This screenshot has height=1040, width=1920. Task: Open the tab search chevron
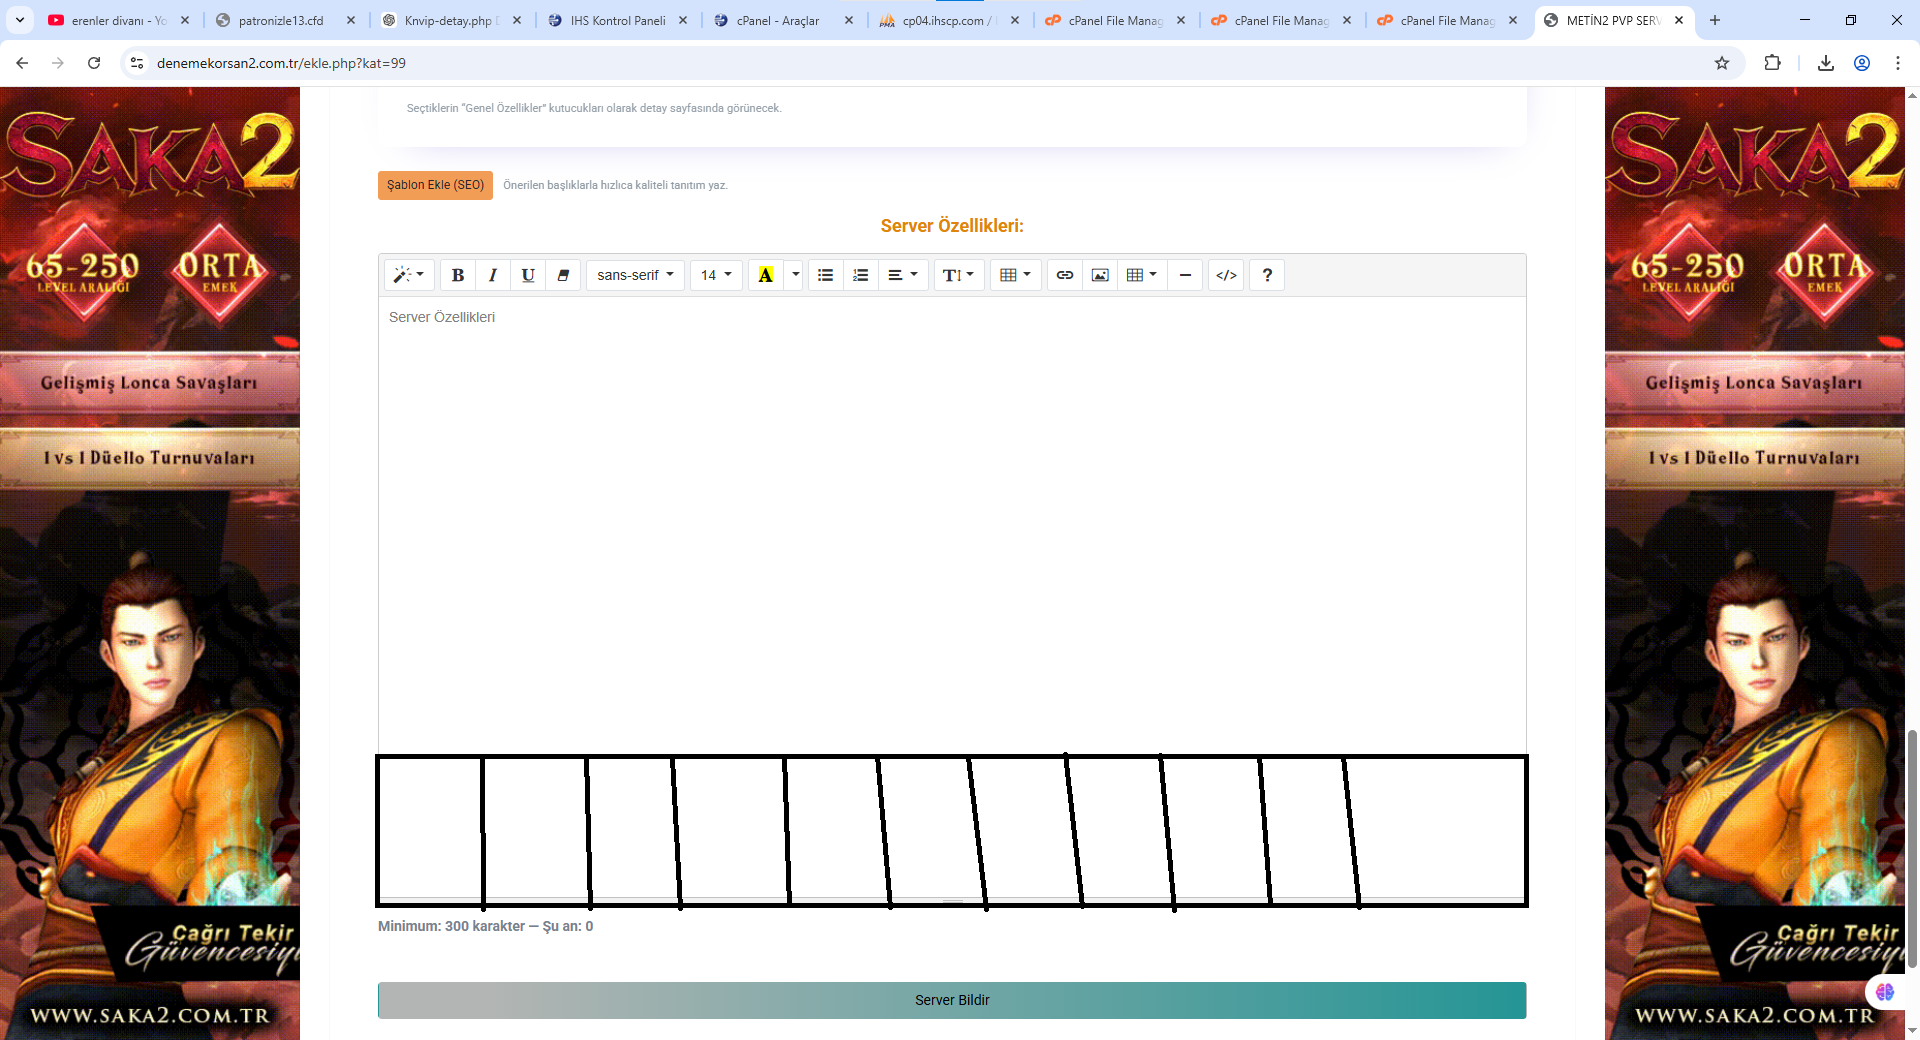pos(20,20)
